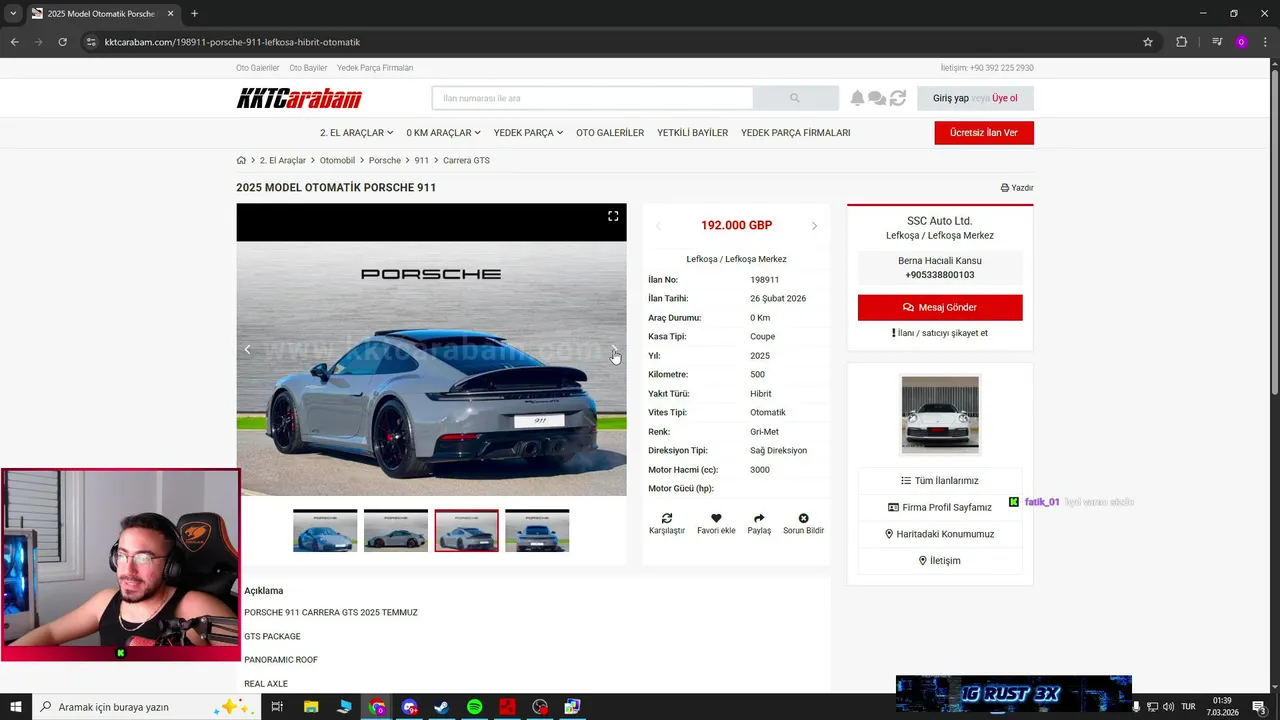The width and height of the screenshot is (1280, 720).
Task: Click Giriş yap login link
Action: [950, 98]
